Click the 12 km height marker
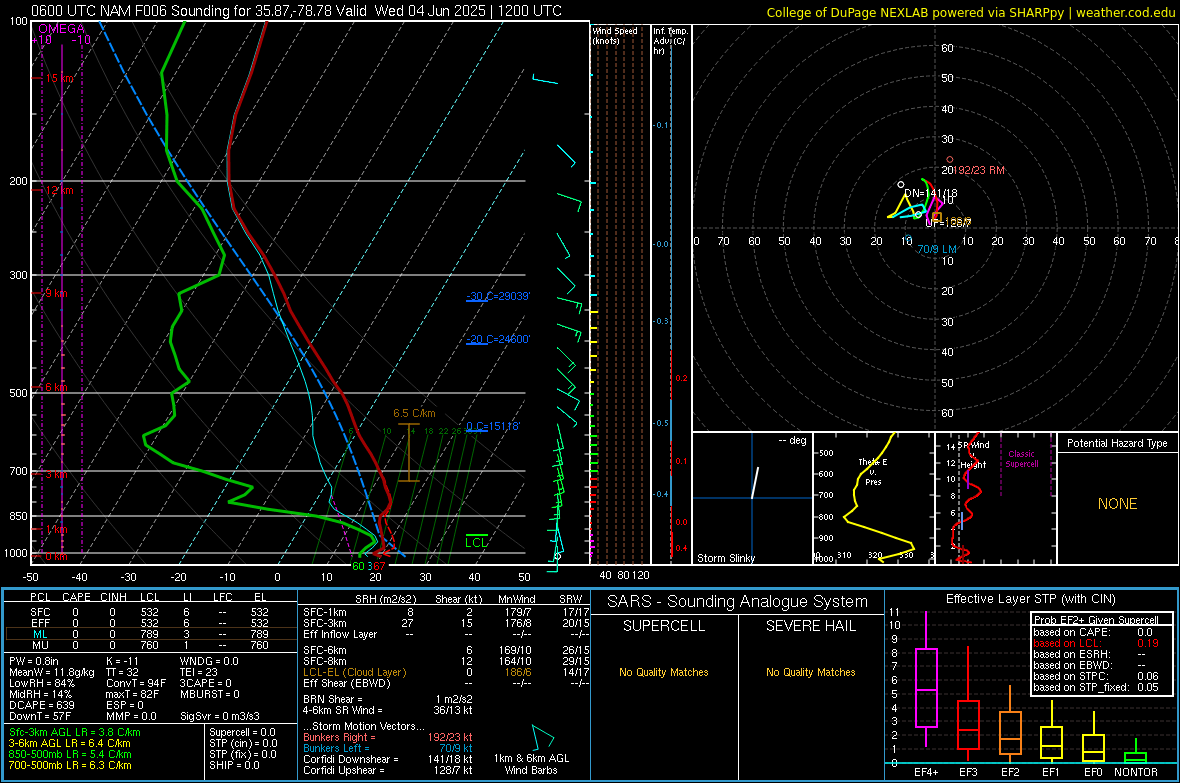Viewport: 1180px width, 783px height. click(x=60, y=190)
